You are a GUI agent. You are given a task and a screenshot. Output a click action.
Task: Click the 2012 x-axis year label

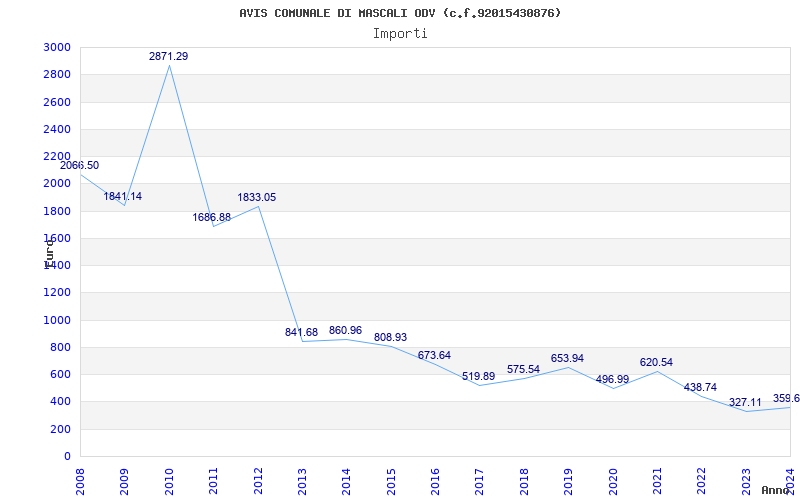pyautogui.click(x=258, y=481)
